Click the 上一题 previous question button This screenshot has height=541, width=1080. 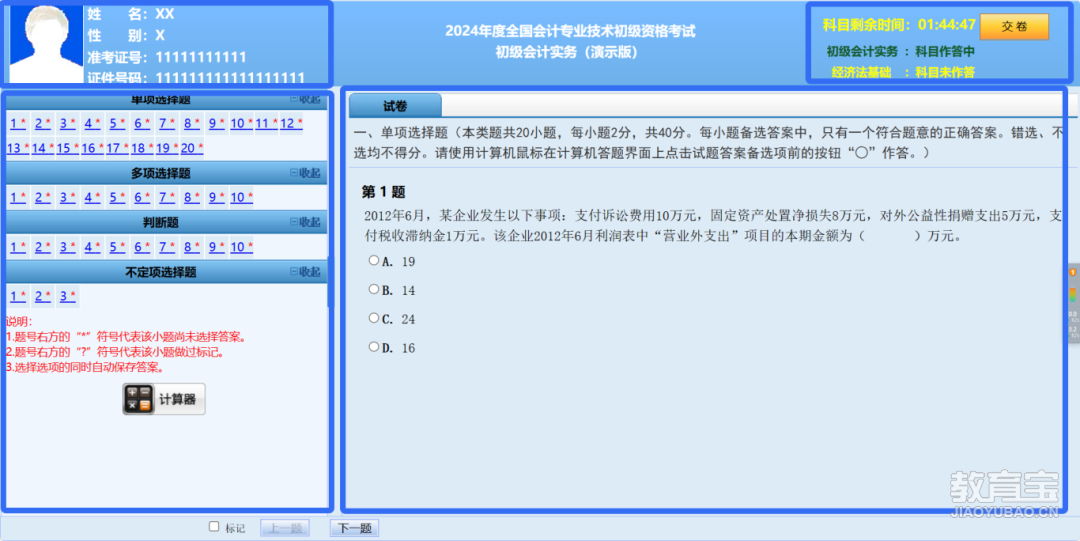285,529
